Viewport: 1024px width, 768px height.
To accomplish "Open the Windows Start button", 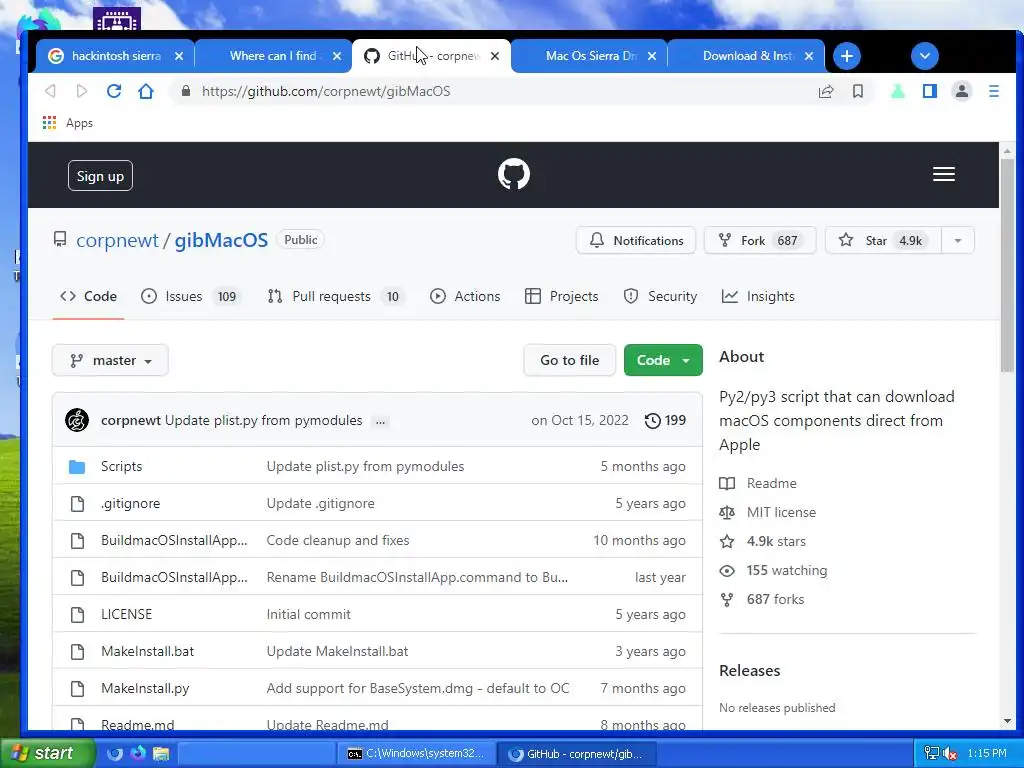I will [47, 754].
